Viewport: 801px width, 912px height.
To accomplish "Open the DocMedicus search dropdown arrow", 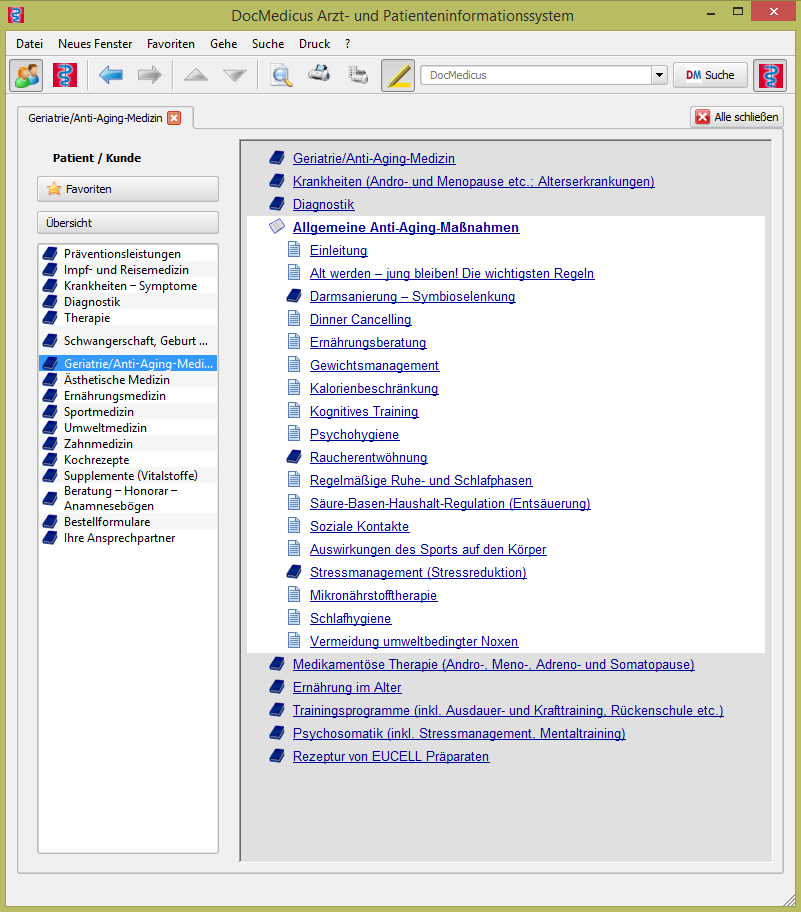I will tap(658, 75).
